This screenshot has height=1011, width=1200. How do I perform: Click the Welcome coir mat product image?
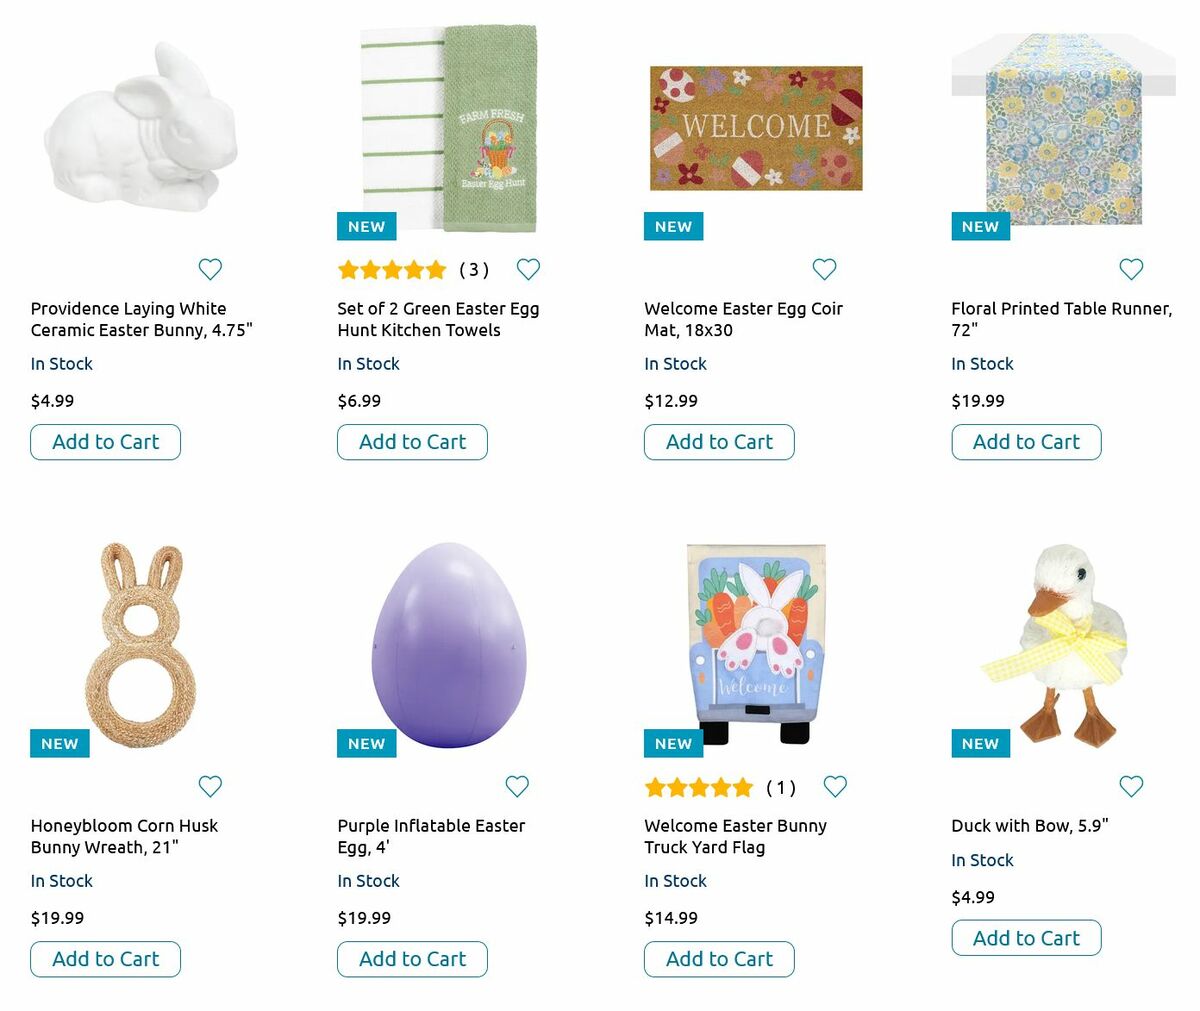756,128
